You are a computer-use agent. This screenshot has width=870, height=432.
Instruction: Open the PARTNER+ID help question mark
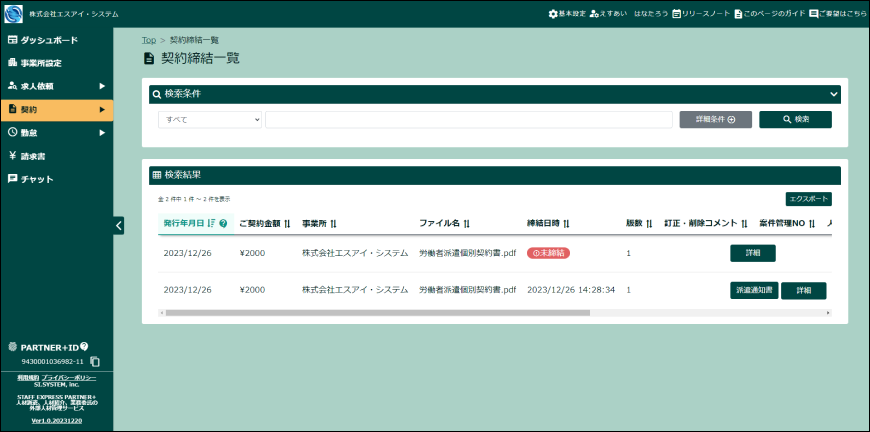coord(84,347)
